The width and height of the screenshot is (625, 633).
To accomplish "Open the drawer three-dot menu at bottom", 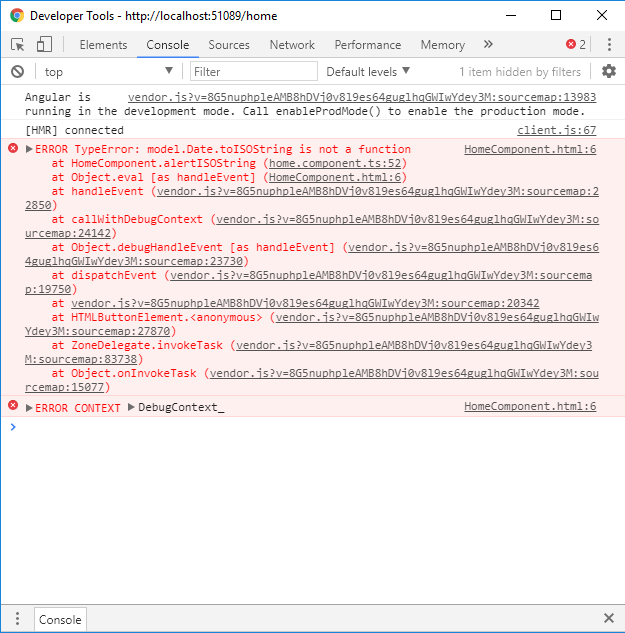I will 17,618.
